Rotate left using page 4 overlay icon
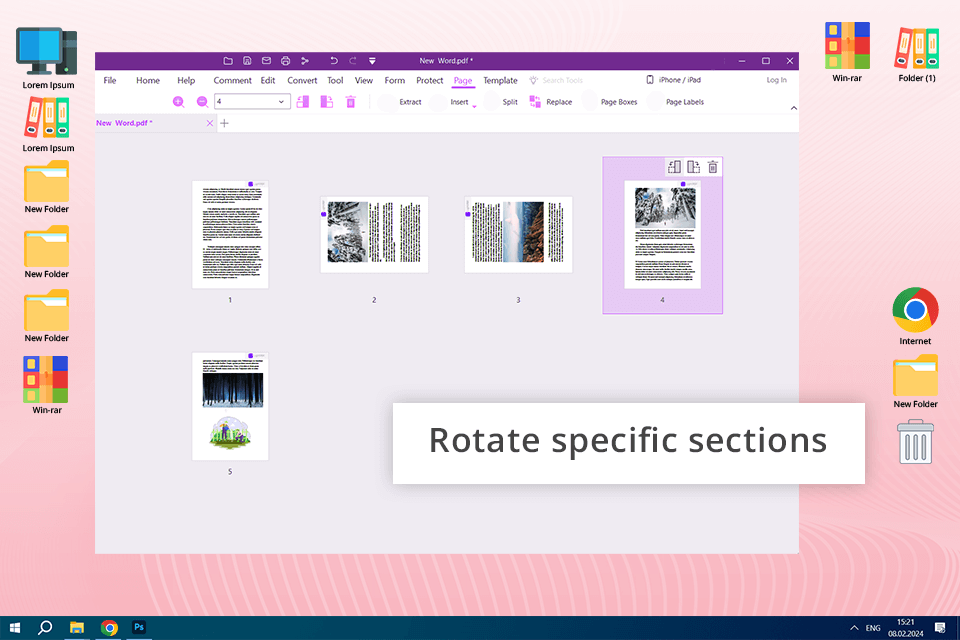The height and width of the screenshot is (640, 960). pos(674,167)
